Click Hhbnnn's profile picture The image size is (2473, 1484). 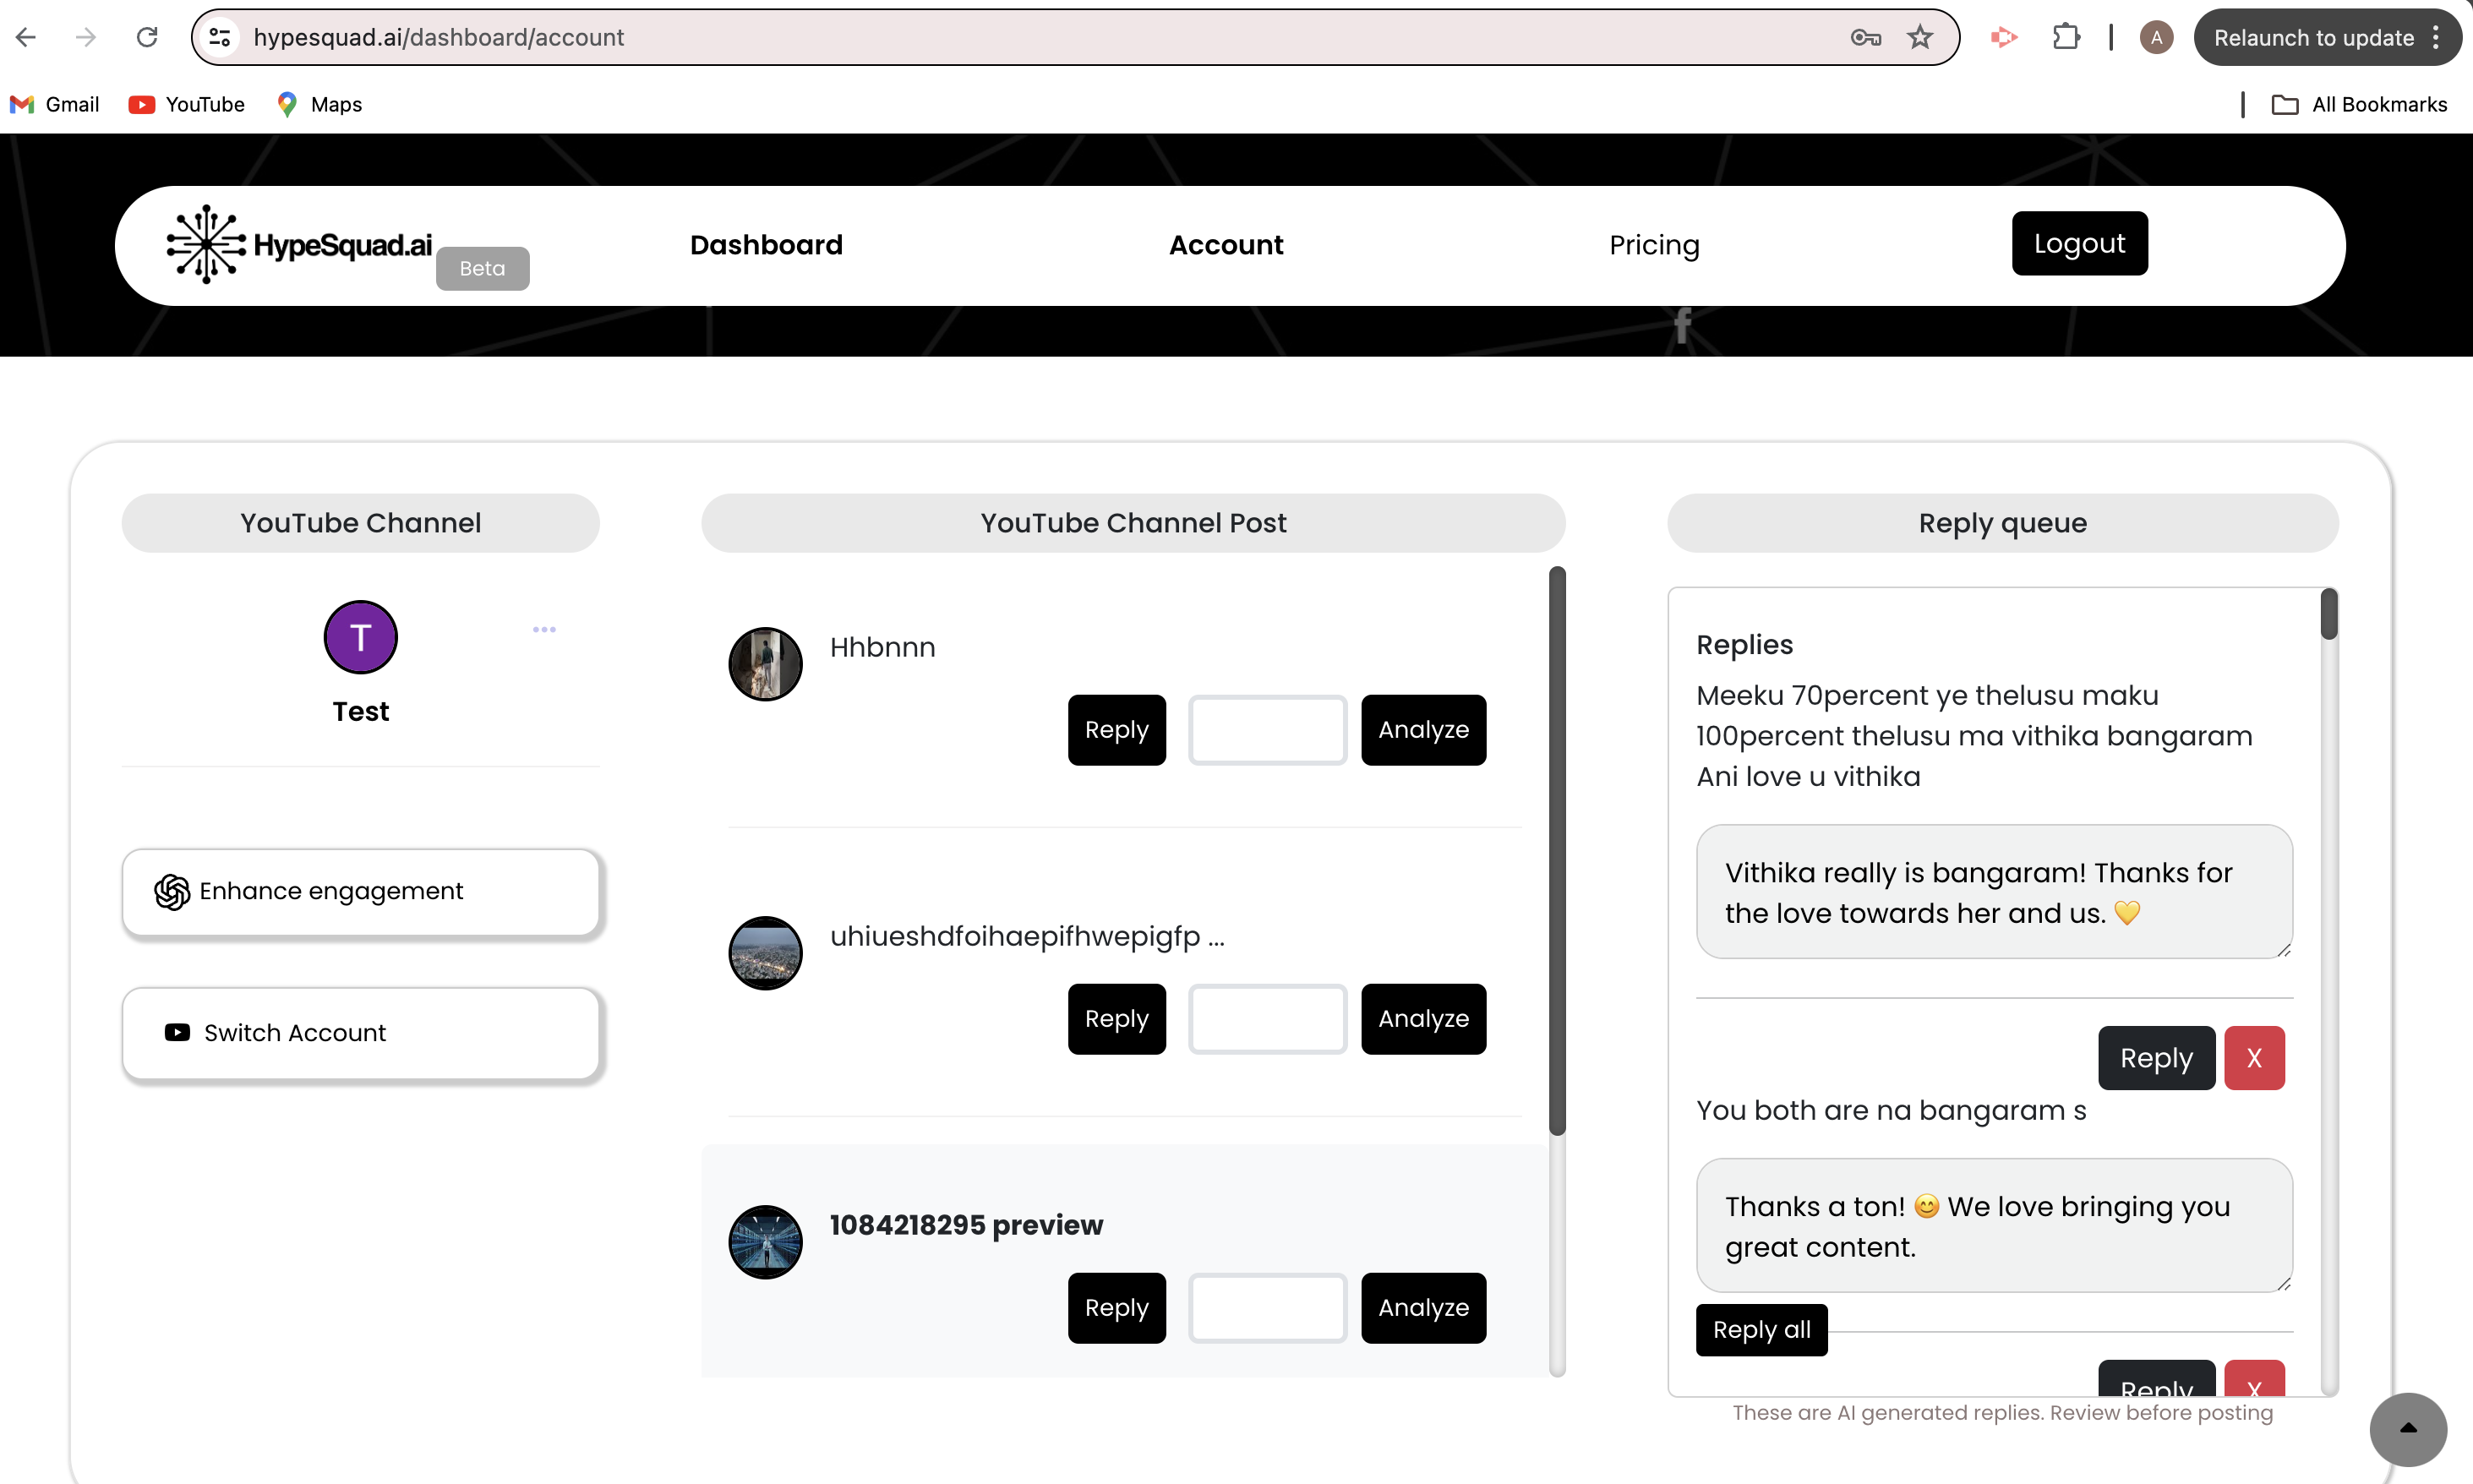(x=764, y=664)
